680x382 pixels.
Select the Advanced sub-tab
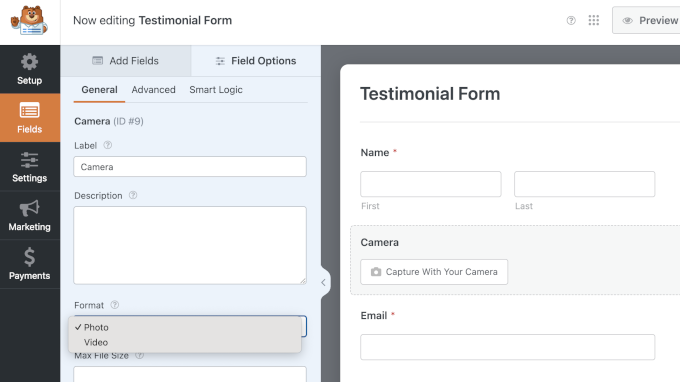[154, 90]
